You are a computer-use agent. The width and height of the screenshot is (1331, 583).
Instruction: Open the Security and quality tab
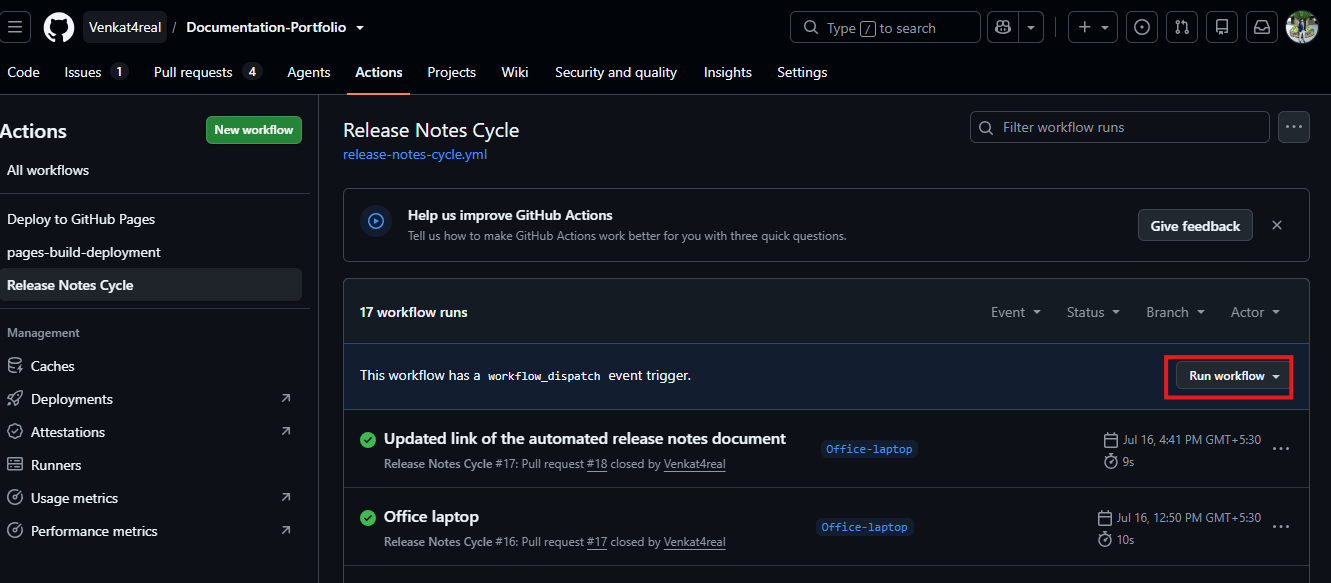click(616, 72)
